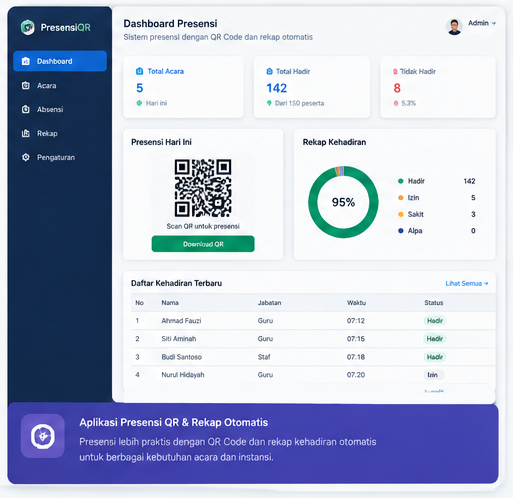The height and width of the screenshot is (498, 513).
Task: Click the Hadir count 142 in legend
Action: [469, 181]
